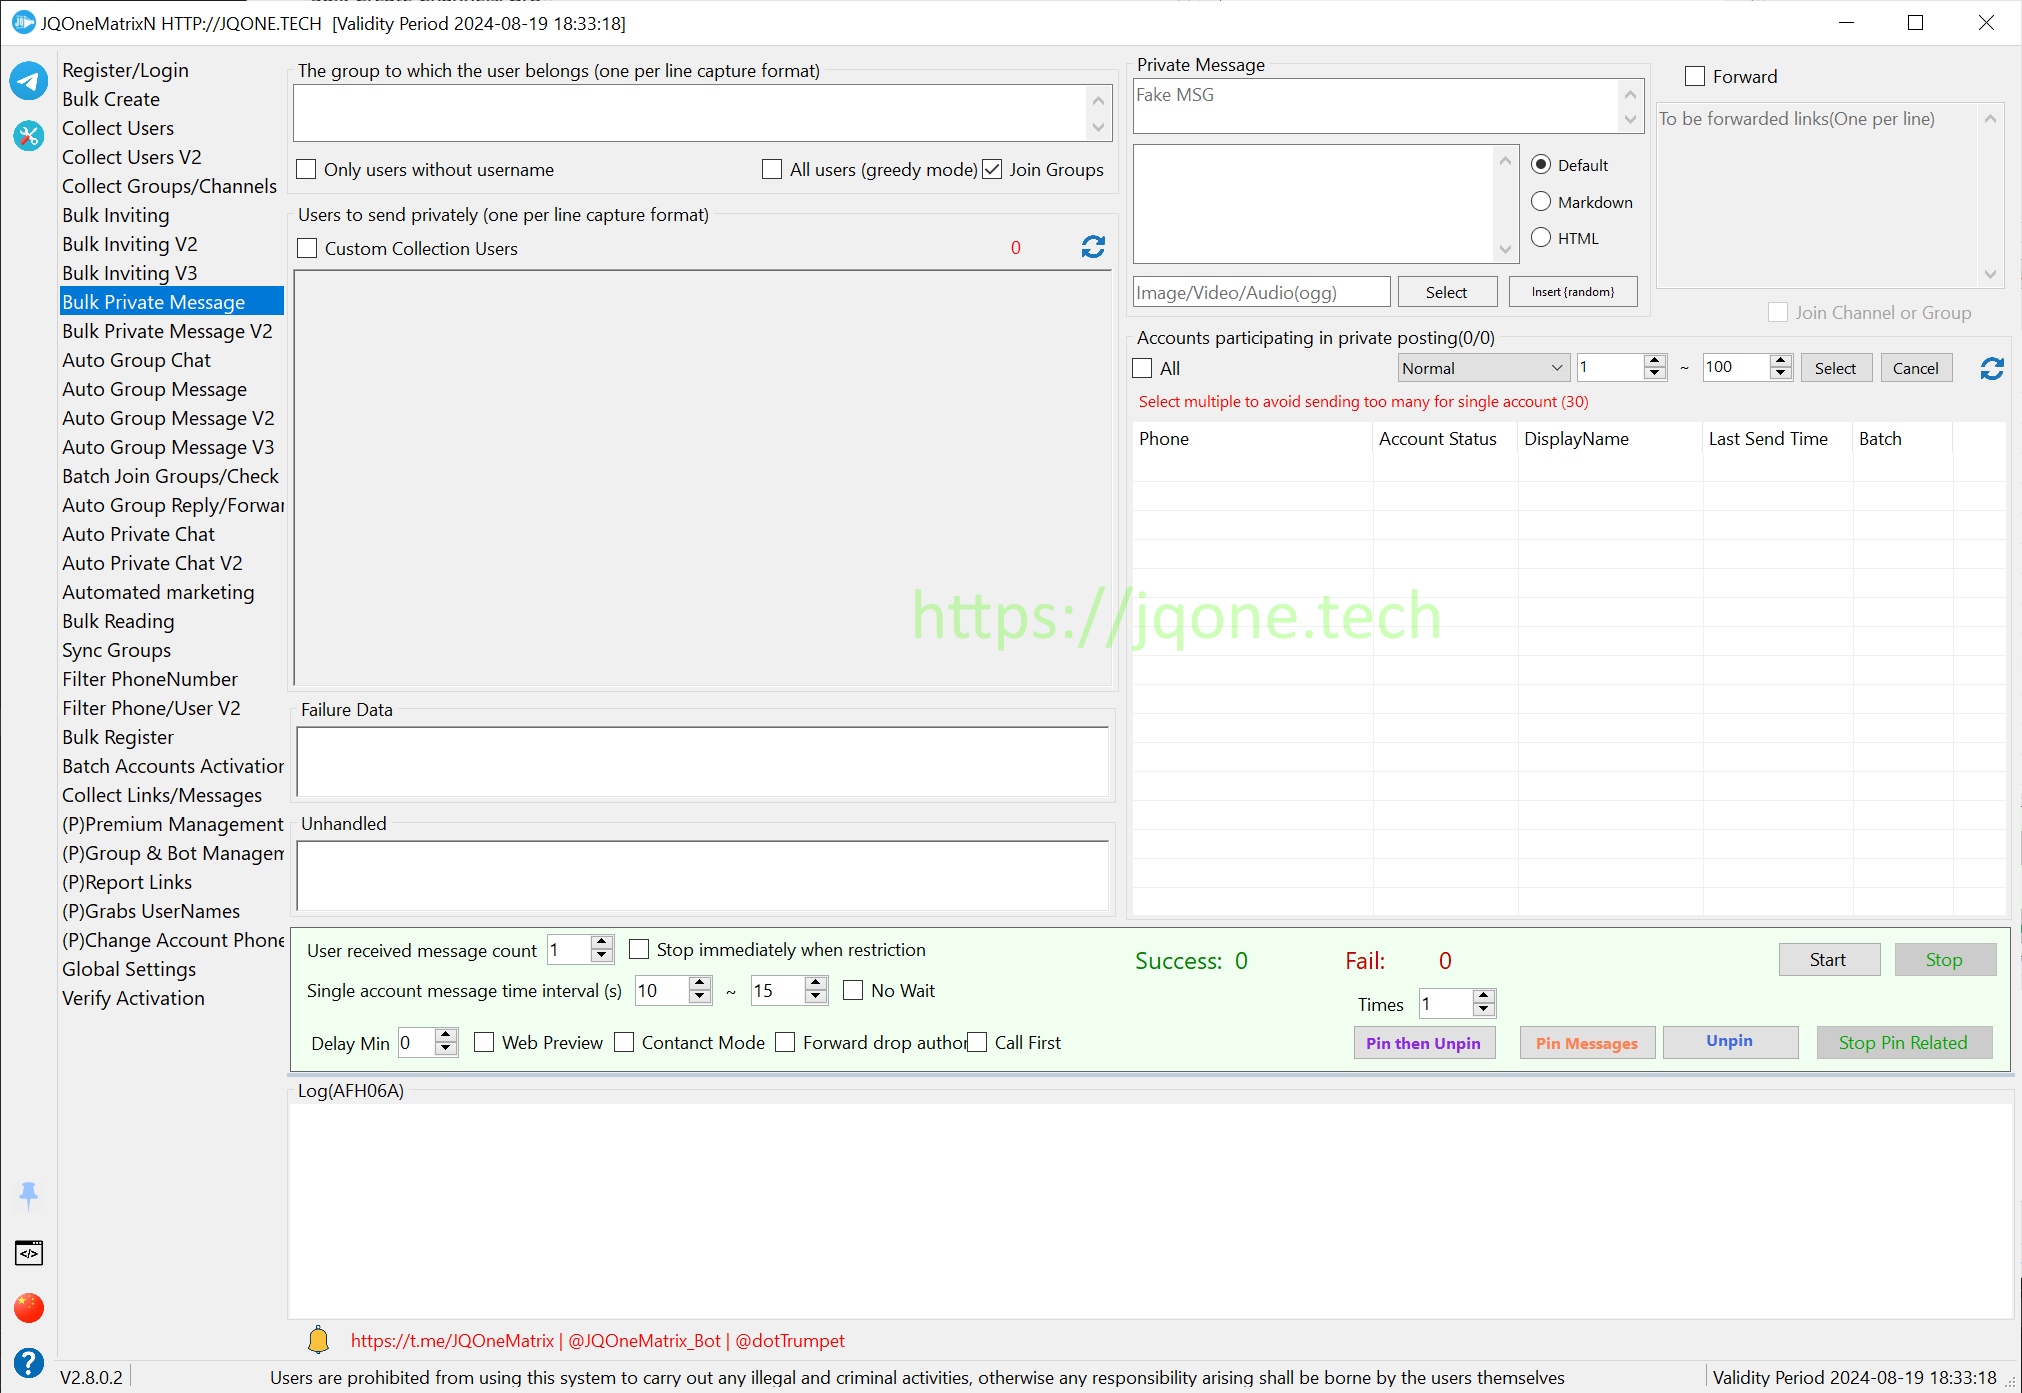
Task: Refresh the participating accounts list
Action: (x=1992, y=369)
